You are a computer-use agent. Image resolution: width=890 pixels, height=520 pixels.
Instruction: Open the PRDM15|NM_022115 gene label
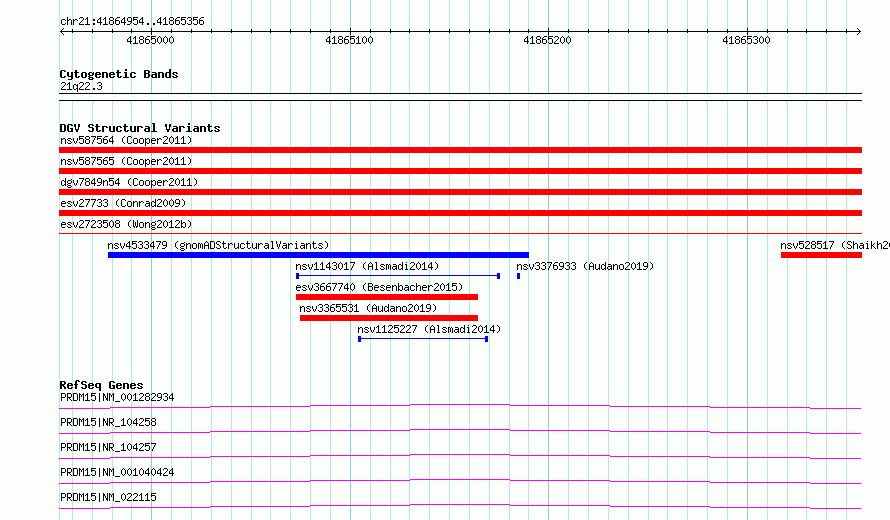[108, 497]
